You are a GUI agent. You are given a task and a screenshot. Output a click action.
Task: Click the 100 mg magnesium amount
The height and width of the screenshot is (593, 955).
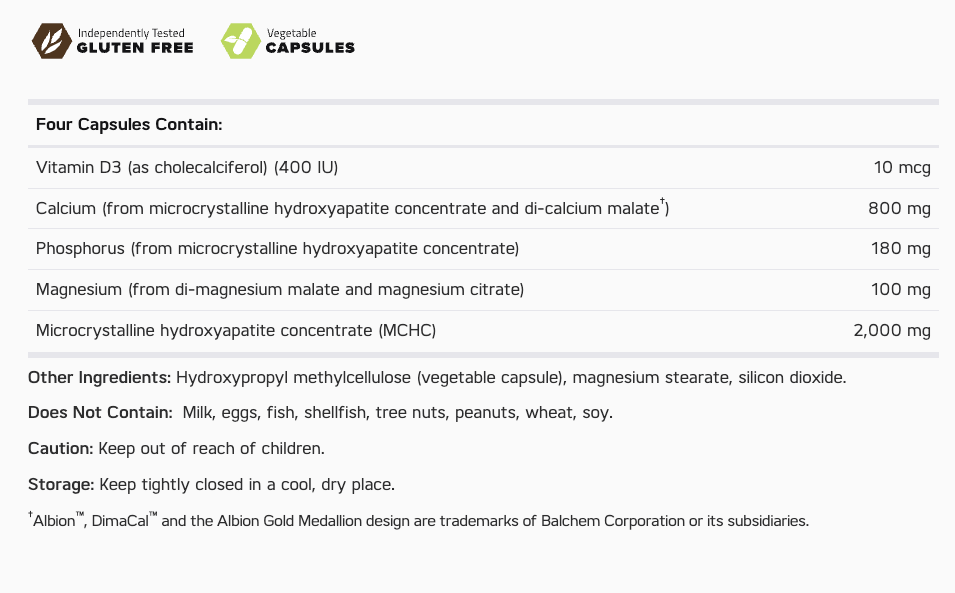[x=900, y=289]
